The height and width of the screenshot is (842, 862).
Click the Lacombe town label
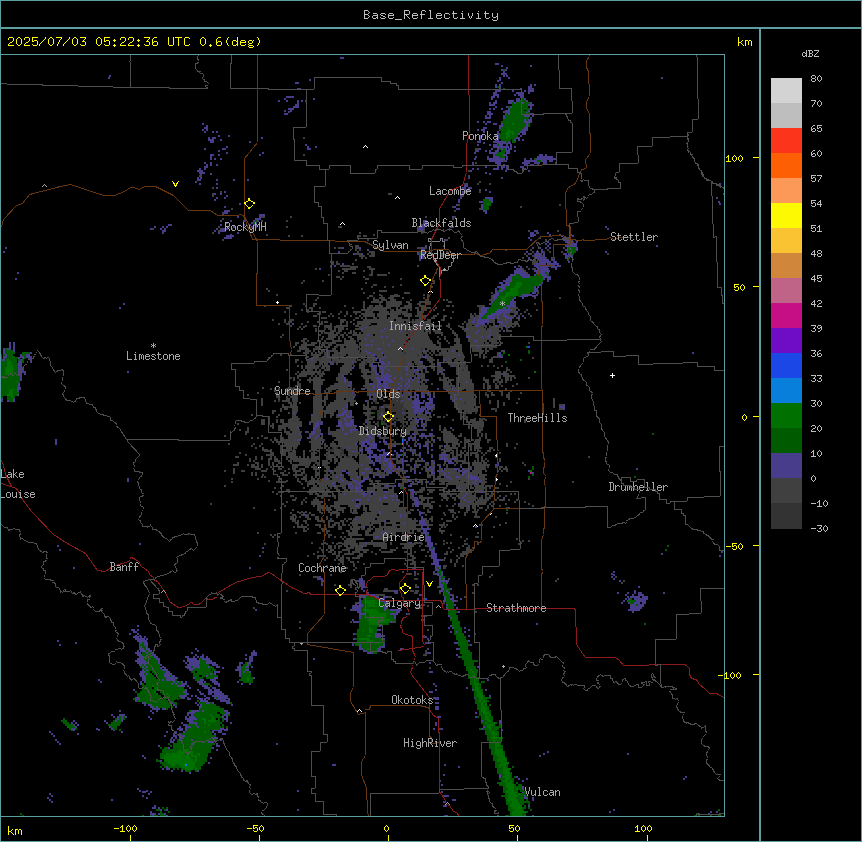pos(450,191)
